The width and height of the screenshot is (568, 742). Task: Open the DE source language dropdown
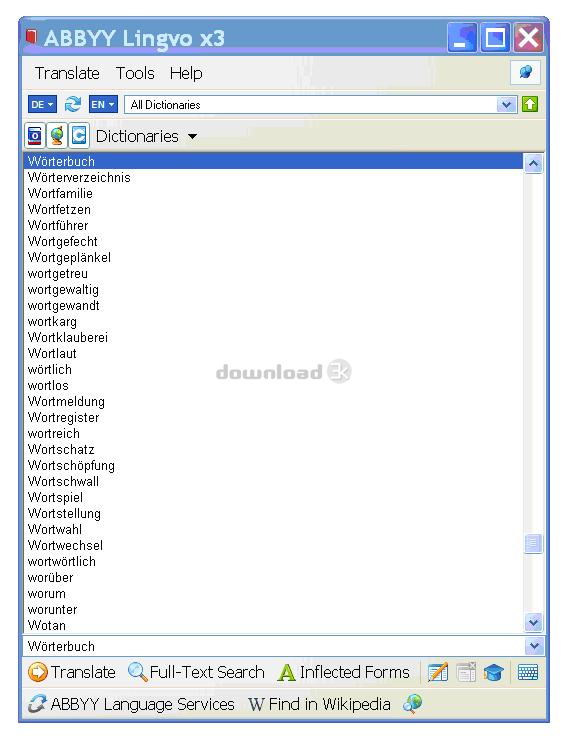42,105
